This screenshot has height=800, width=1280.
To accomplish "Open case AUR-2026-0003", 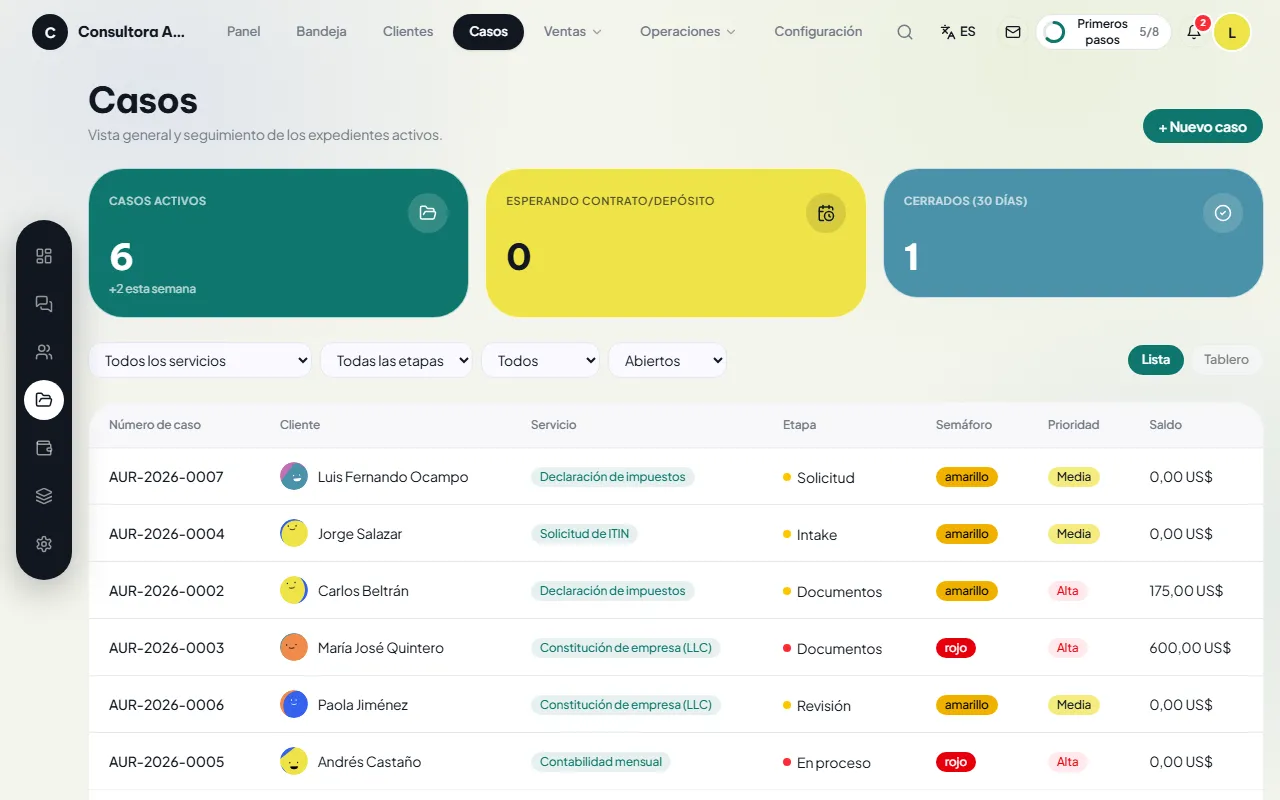I will (166, 648).
